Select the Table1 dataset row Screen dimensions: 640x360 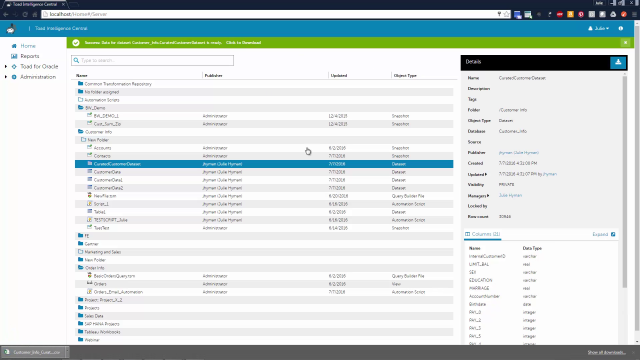264,212
